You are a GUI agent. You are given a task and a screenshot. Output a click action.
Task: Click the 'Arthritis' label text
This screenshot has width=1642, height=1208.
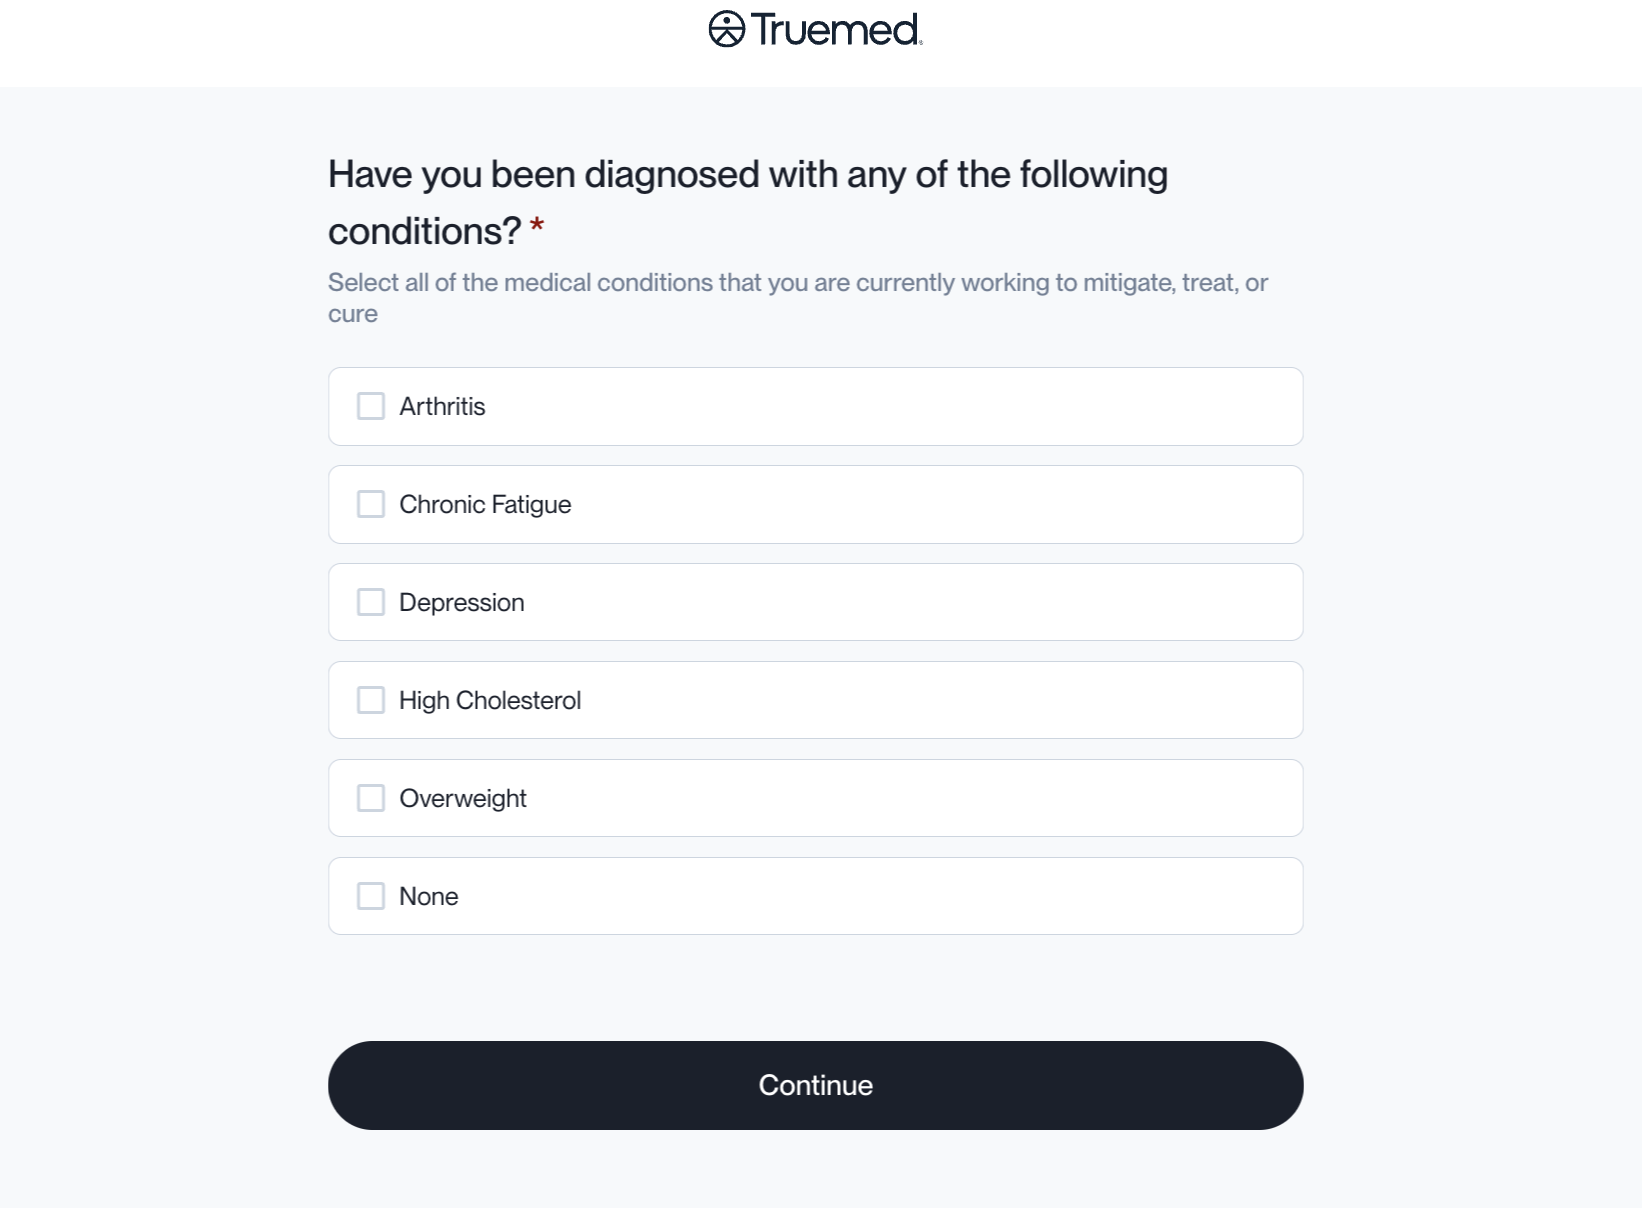click(442, 407)
